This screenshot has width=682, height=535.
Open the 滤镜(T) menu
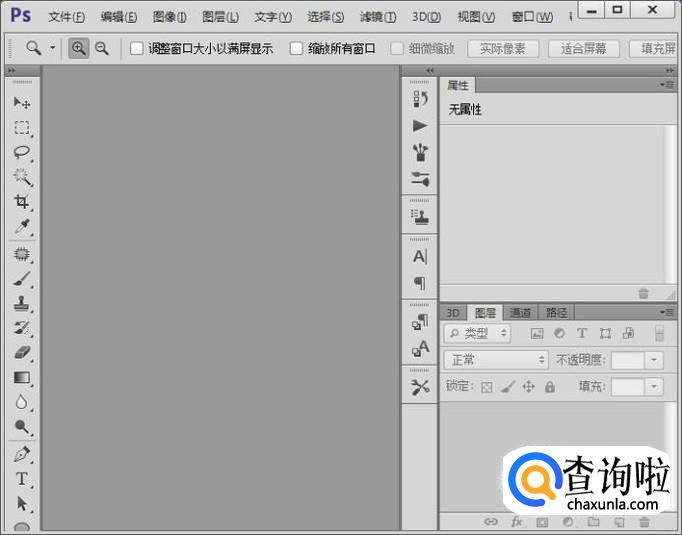378,17
